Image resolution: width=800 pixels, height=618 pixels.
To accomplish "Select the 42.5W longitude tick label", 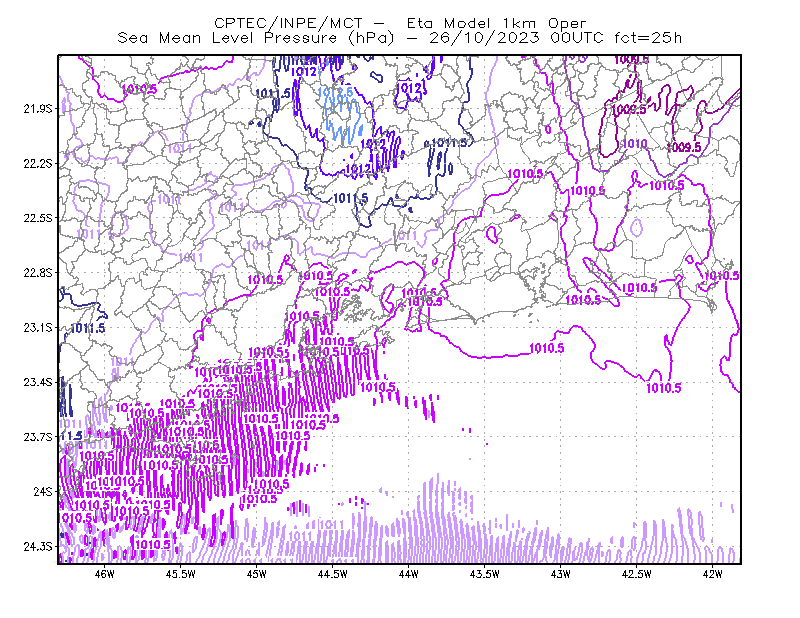I will click(636, 574).
